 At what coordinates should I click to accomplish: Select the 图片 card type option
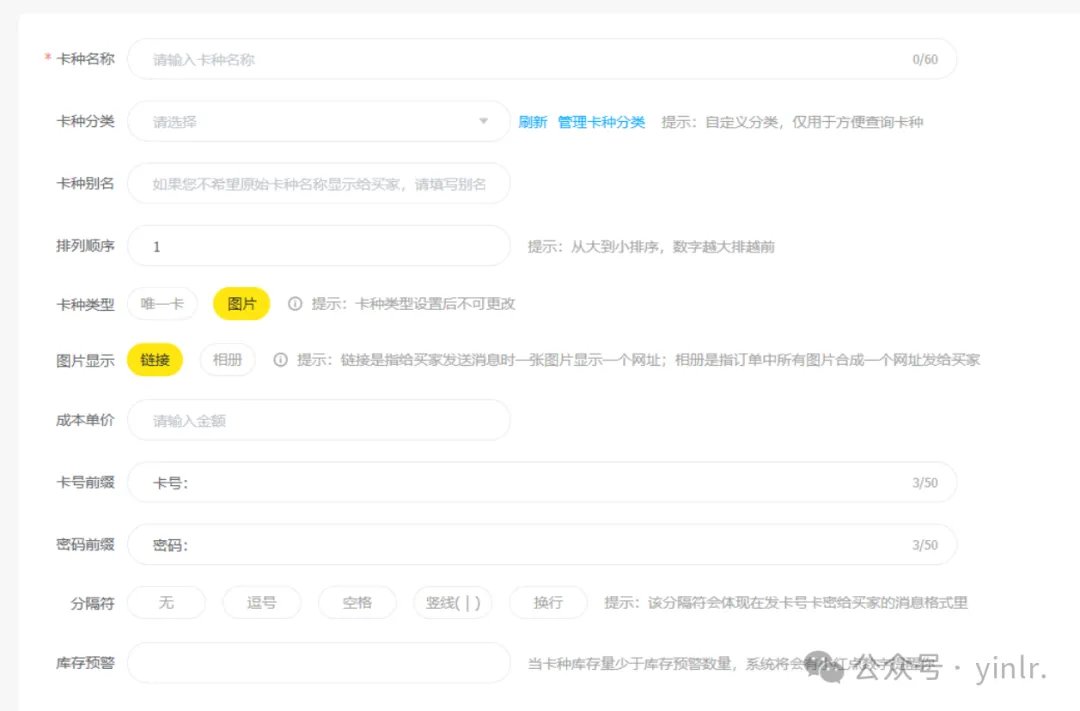tap(241, 304)
